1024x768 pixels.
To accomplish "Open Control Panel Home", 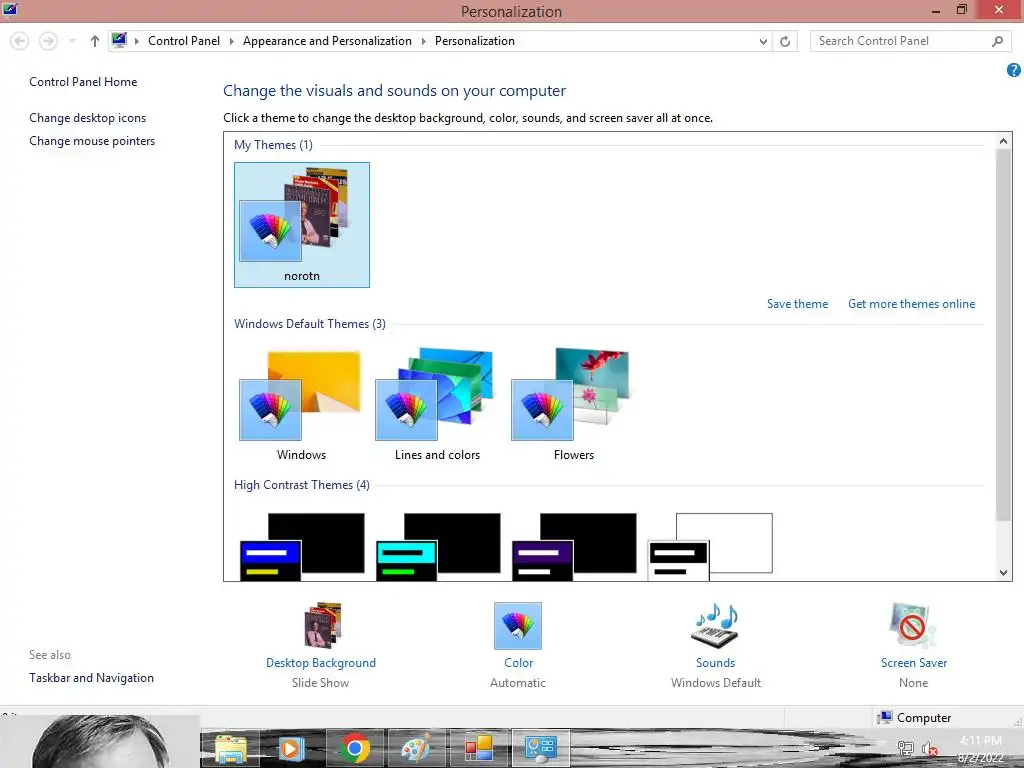I will [x=83, y=82].
